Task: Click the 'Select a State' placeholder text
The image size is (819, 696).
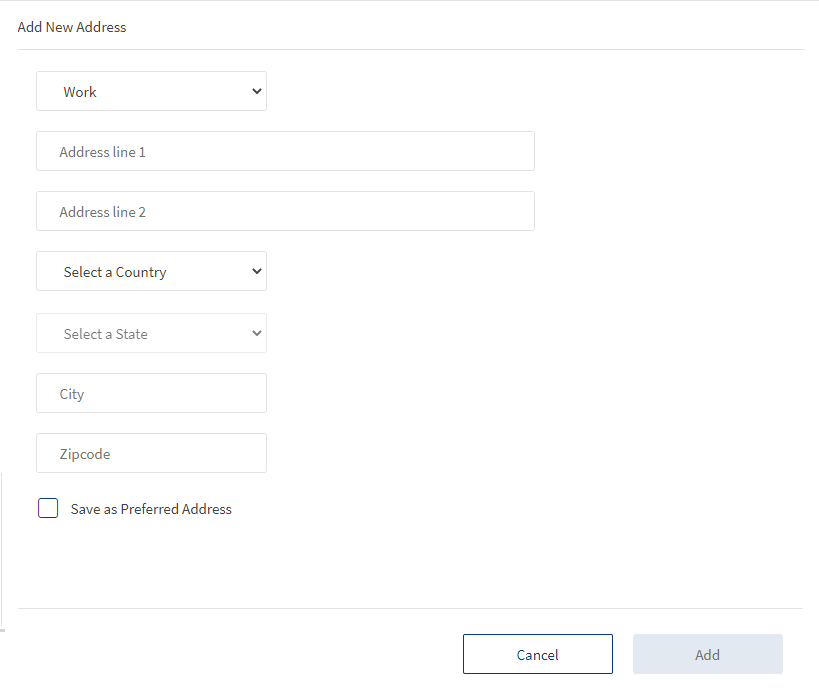Action: click(x=105, y=334)
